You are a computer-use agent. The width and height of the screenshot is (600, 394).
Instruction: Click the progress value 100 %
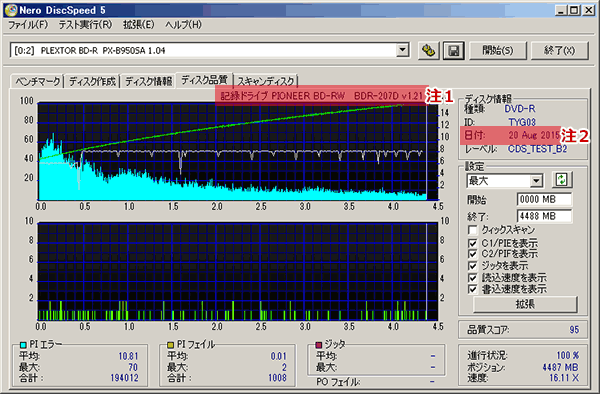[x=567, y=355]
